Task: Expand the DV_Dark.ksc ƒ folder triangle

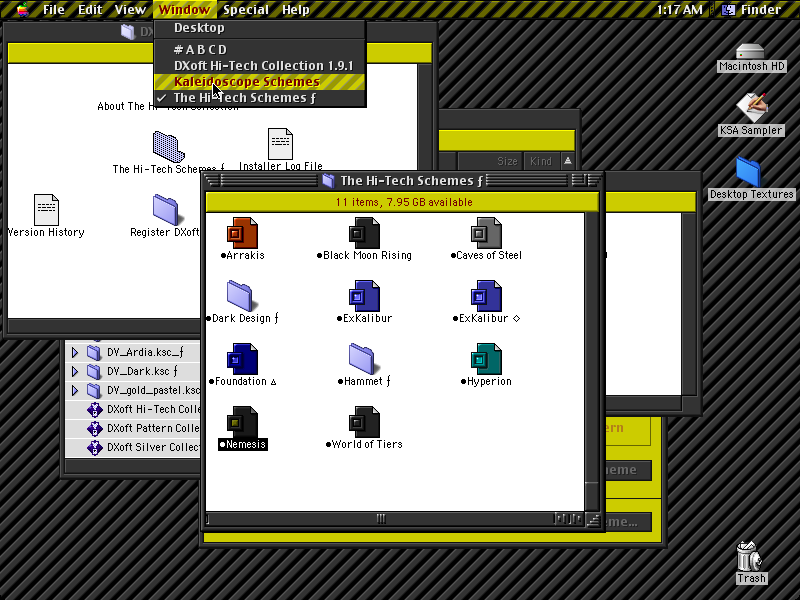Action: (x=75, y=371)
